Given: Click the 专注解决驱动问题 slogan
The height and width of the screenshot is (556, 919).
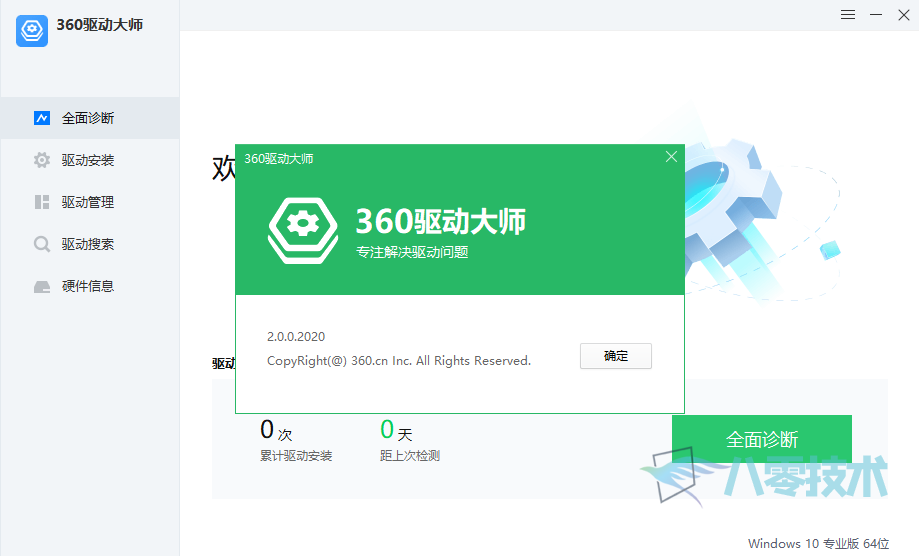Looking at the screenshot, I should pos(412,252).
